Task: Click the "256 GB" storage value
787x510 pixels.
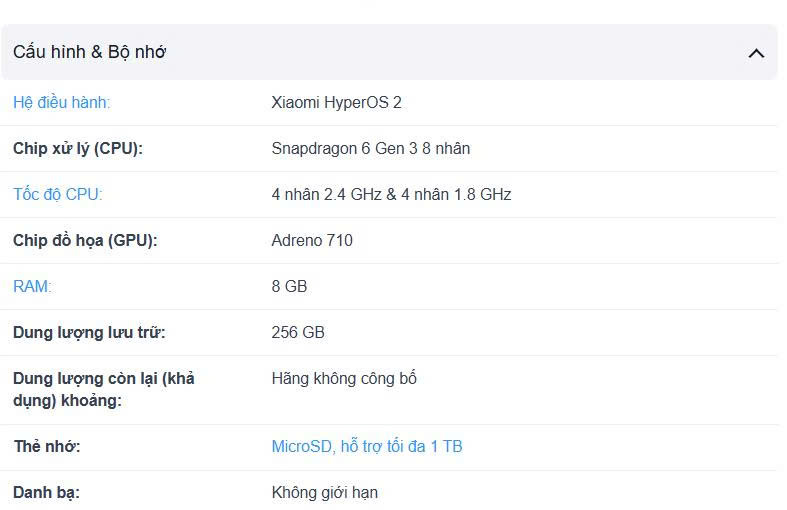Action: pyautogui.click(x=297, y=332)
